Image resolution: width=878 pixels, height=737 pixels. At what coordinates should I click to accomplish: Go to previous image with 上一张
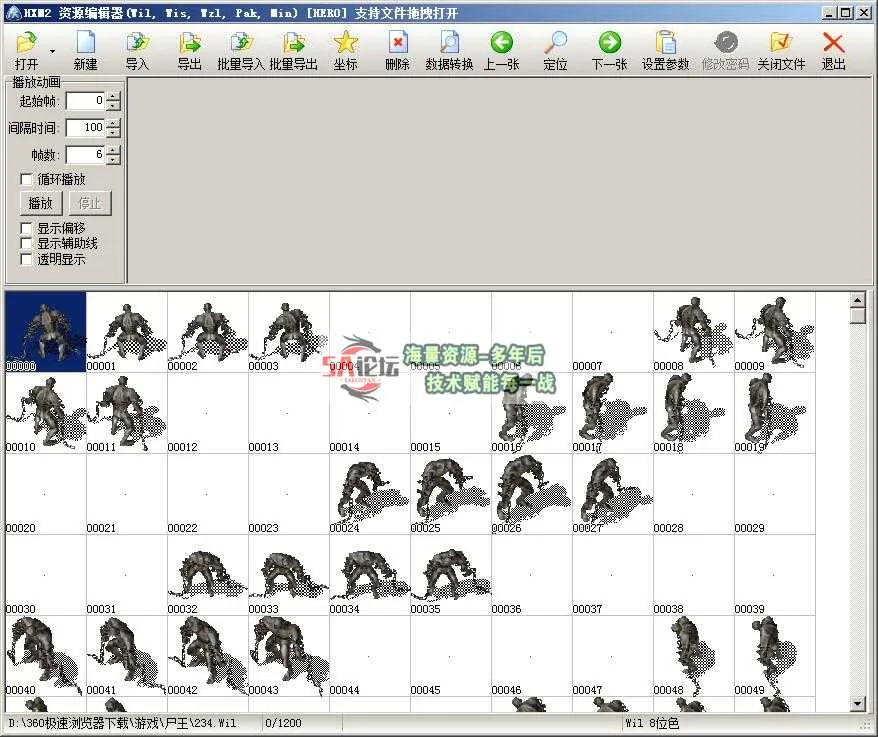click(x=501, y=44)
